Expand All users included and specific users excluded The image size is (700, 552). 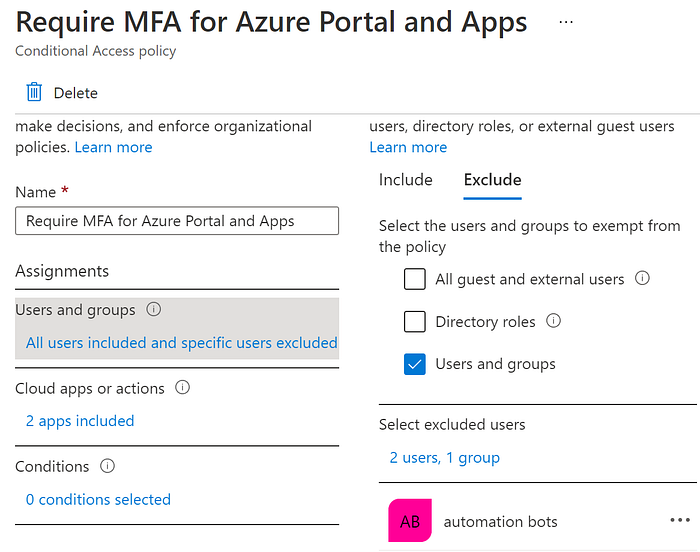(x=181, y=343)
